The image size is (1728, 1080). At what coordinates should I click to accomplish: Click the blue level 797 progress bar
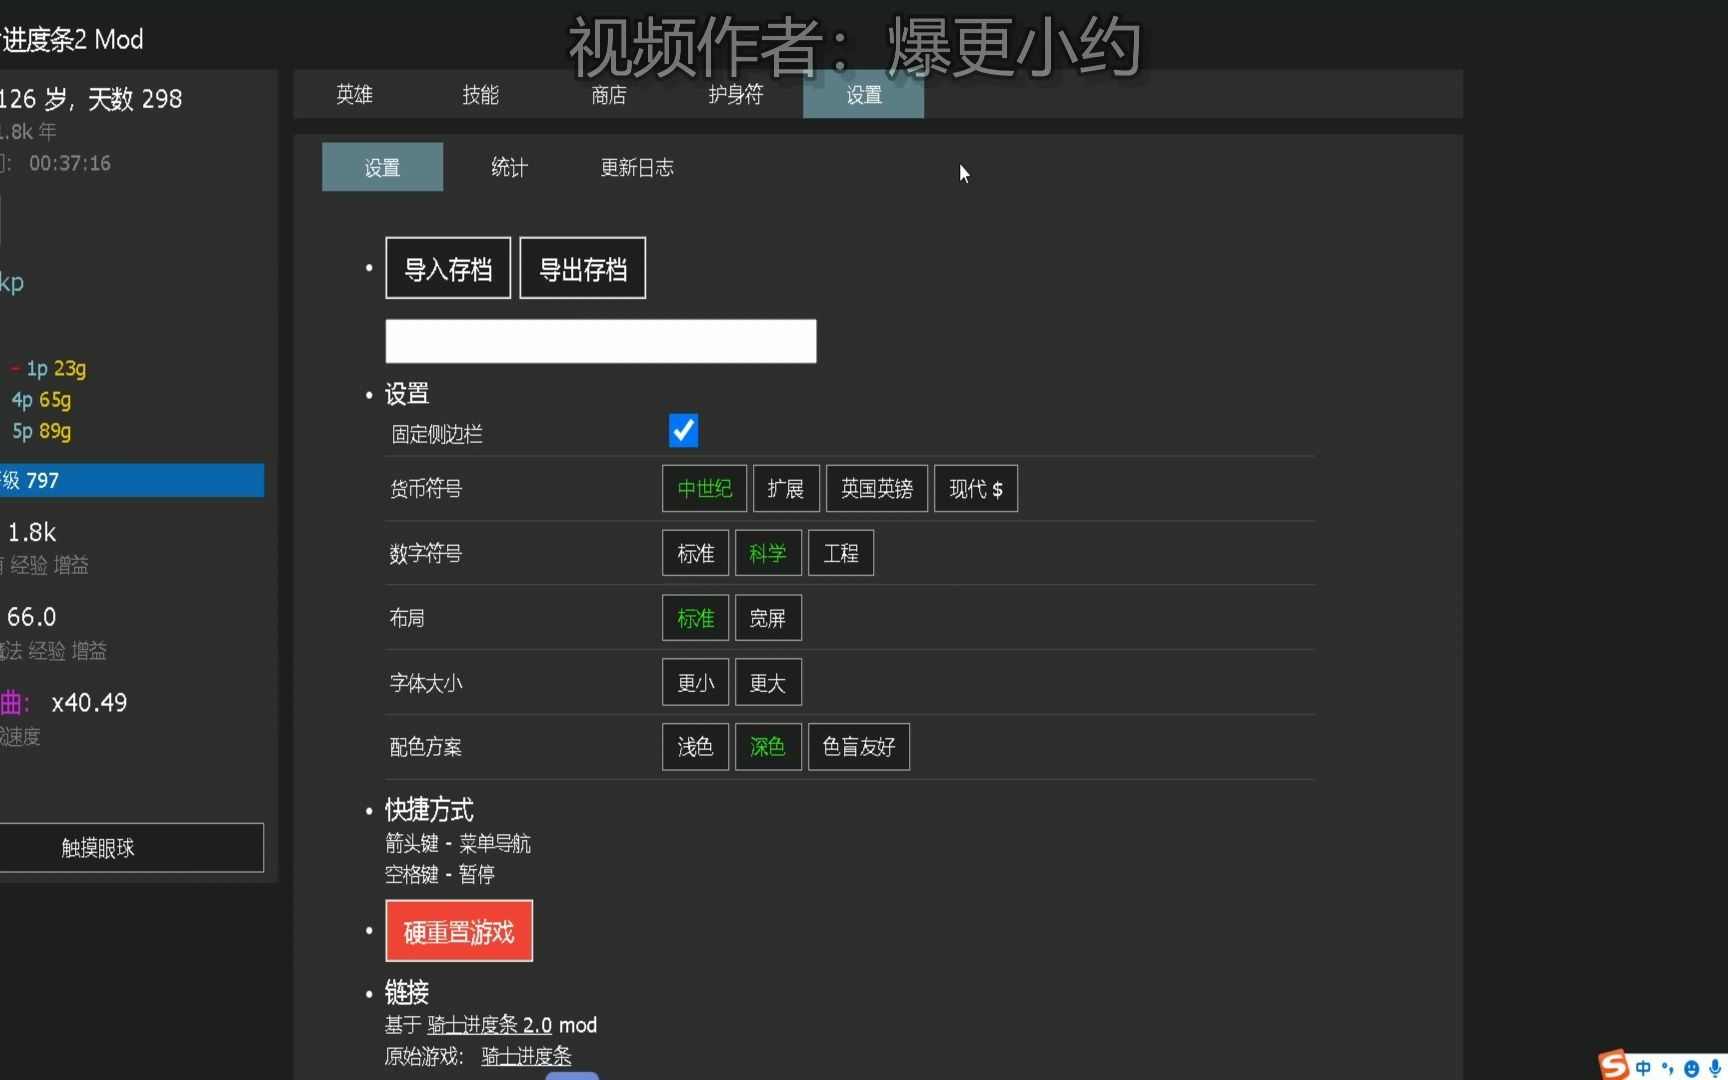132,480
